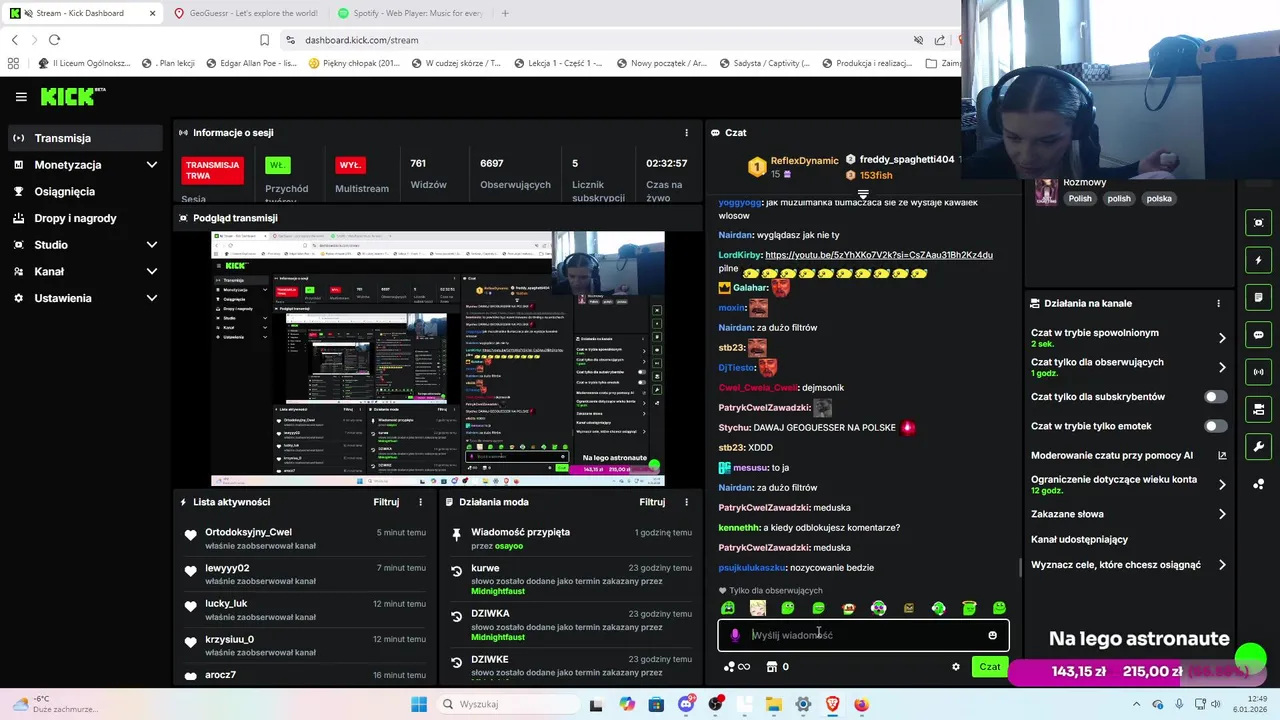
Task: Open Ograniczenie dotyczące wieku konta settings
Action: [x=1129, y=484]
